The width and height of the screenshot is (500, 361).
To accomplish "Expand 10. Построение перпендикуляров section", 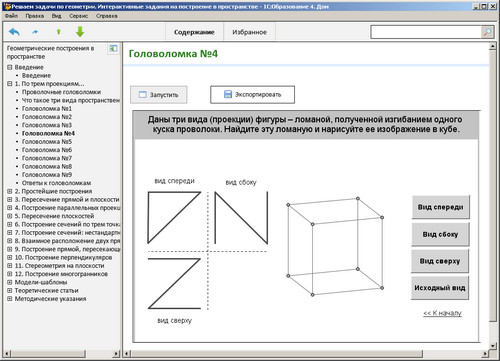I will (10, 257).
